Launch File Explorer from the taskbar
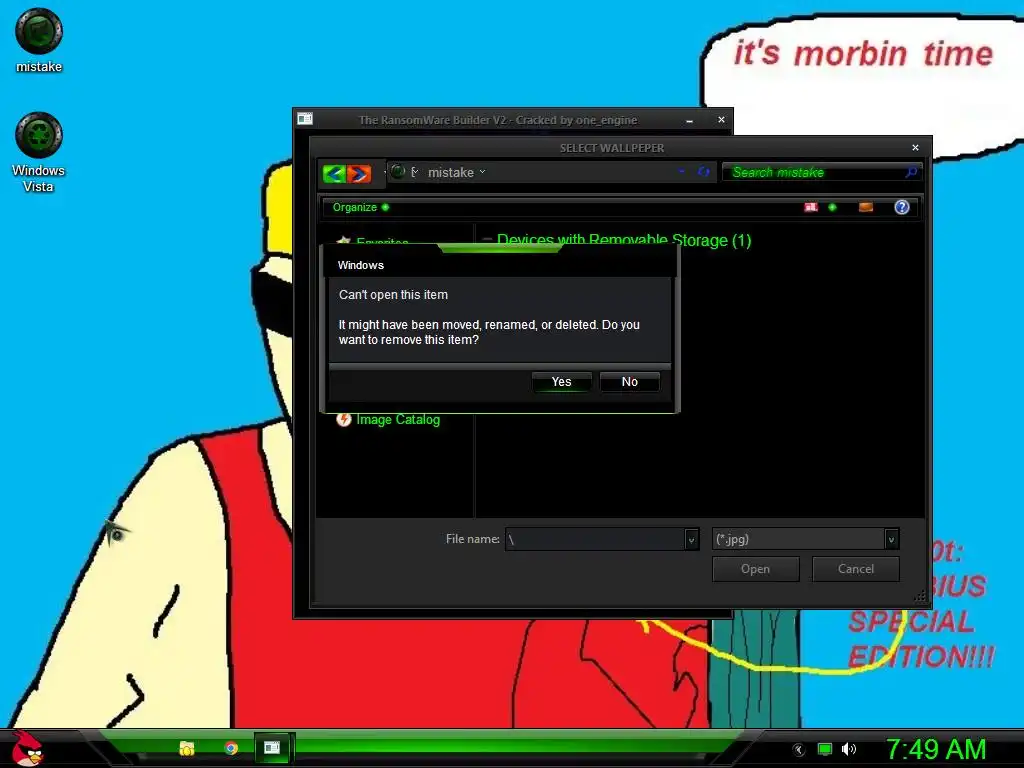This screenshot has width=1024, height=768. point(187,748)
